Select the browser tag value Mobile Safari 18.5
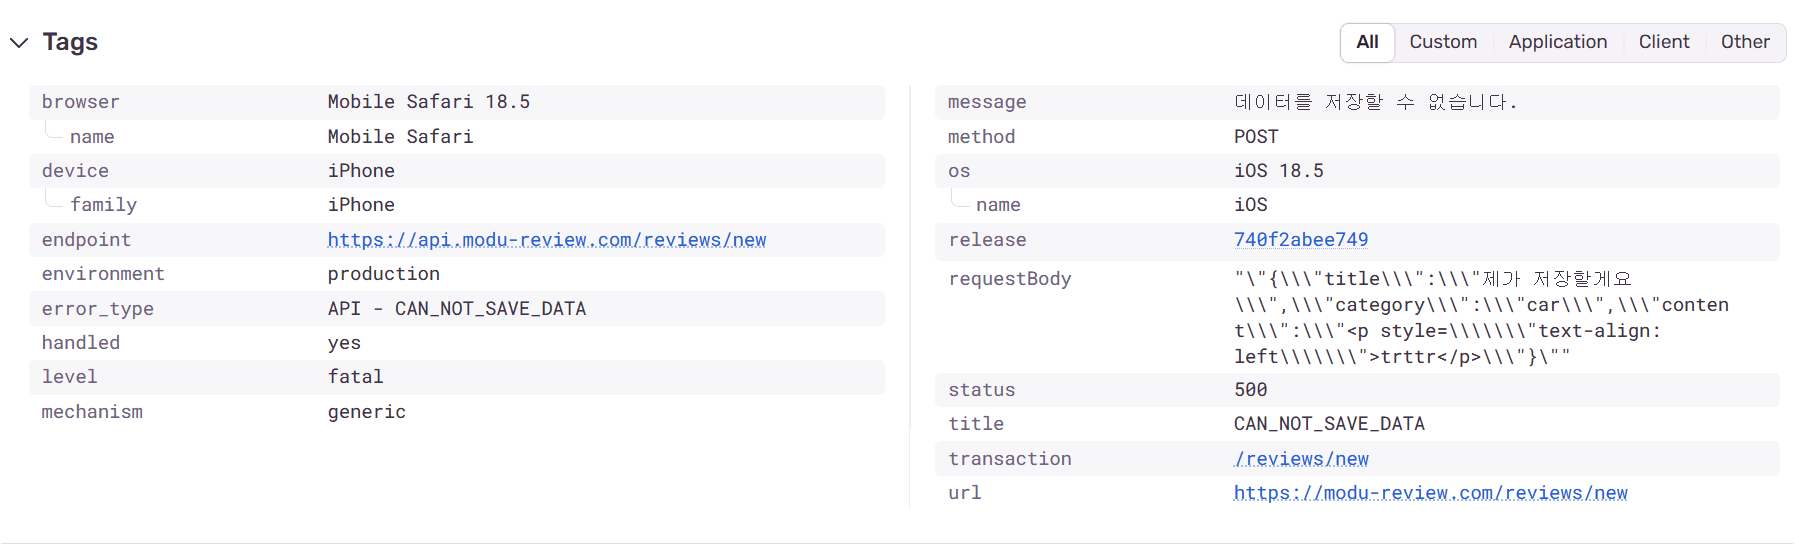The image size is (1799, 551). (428, 102)
